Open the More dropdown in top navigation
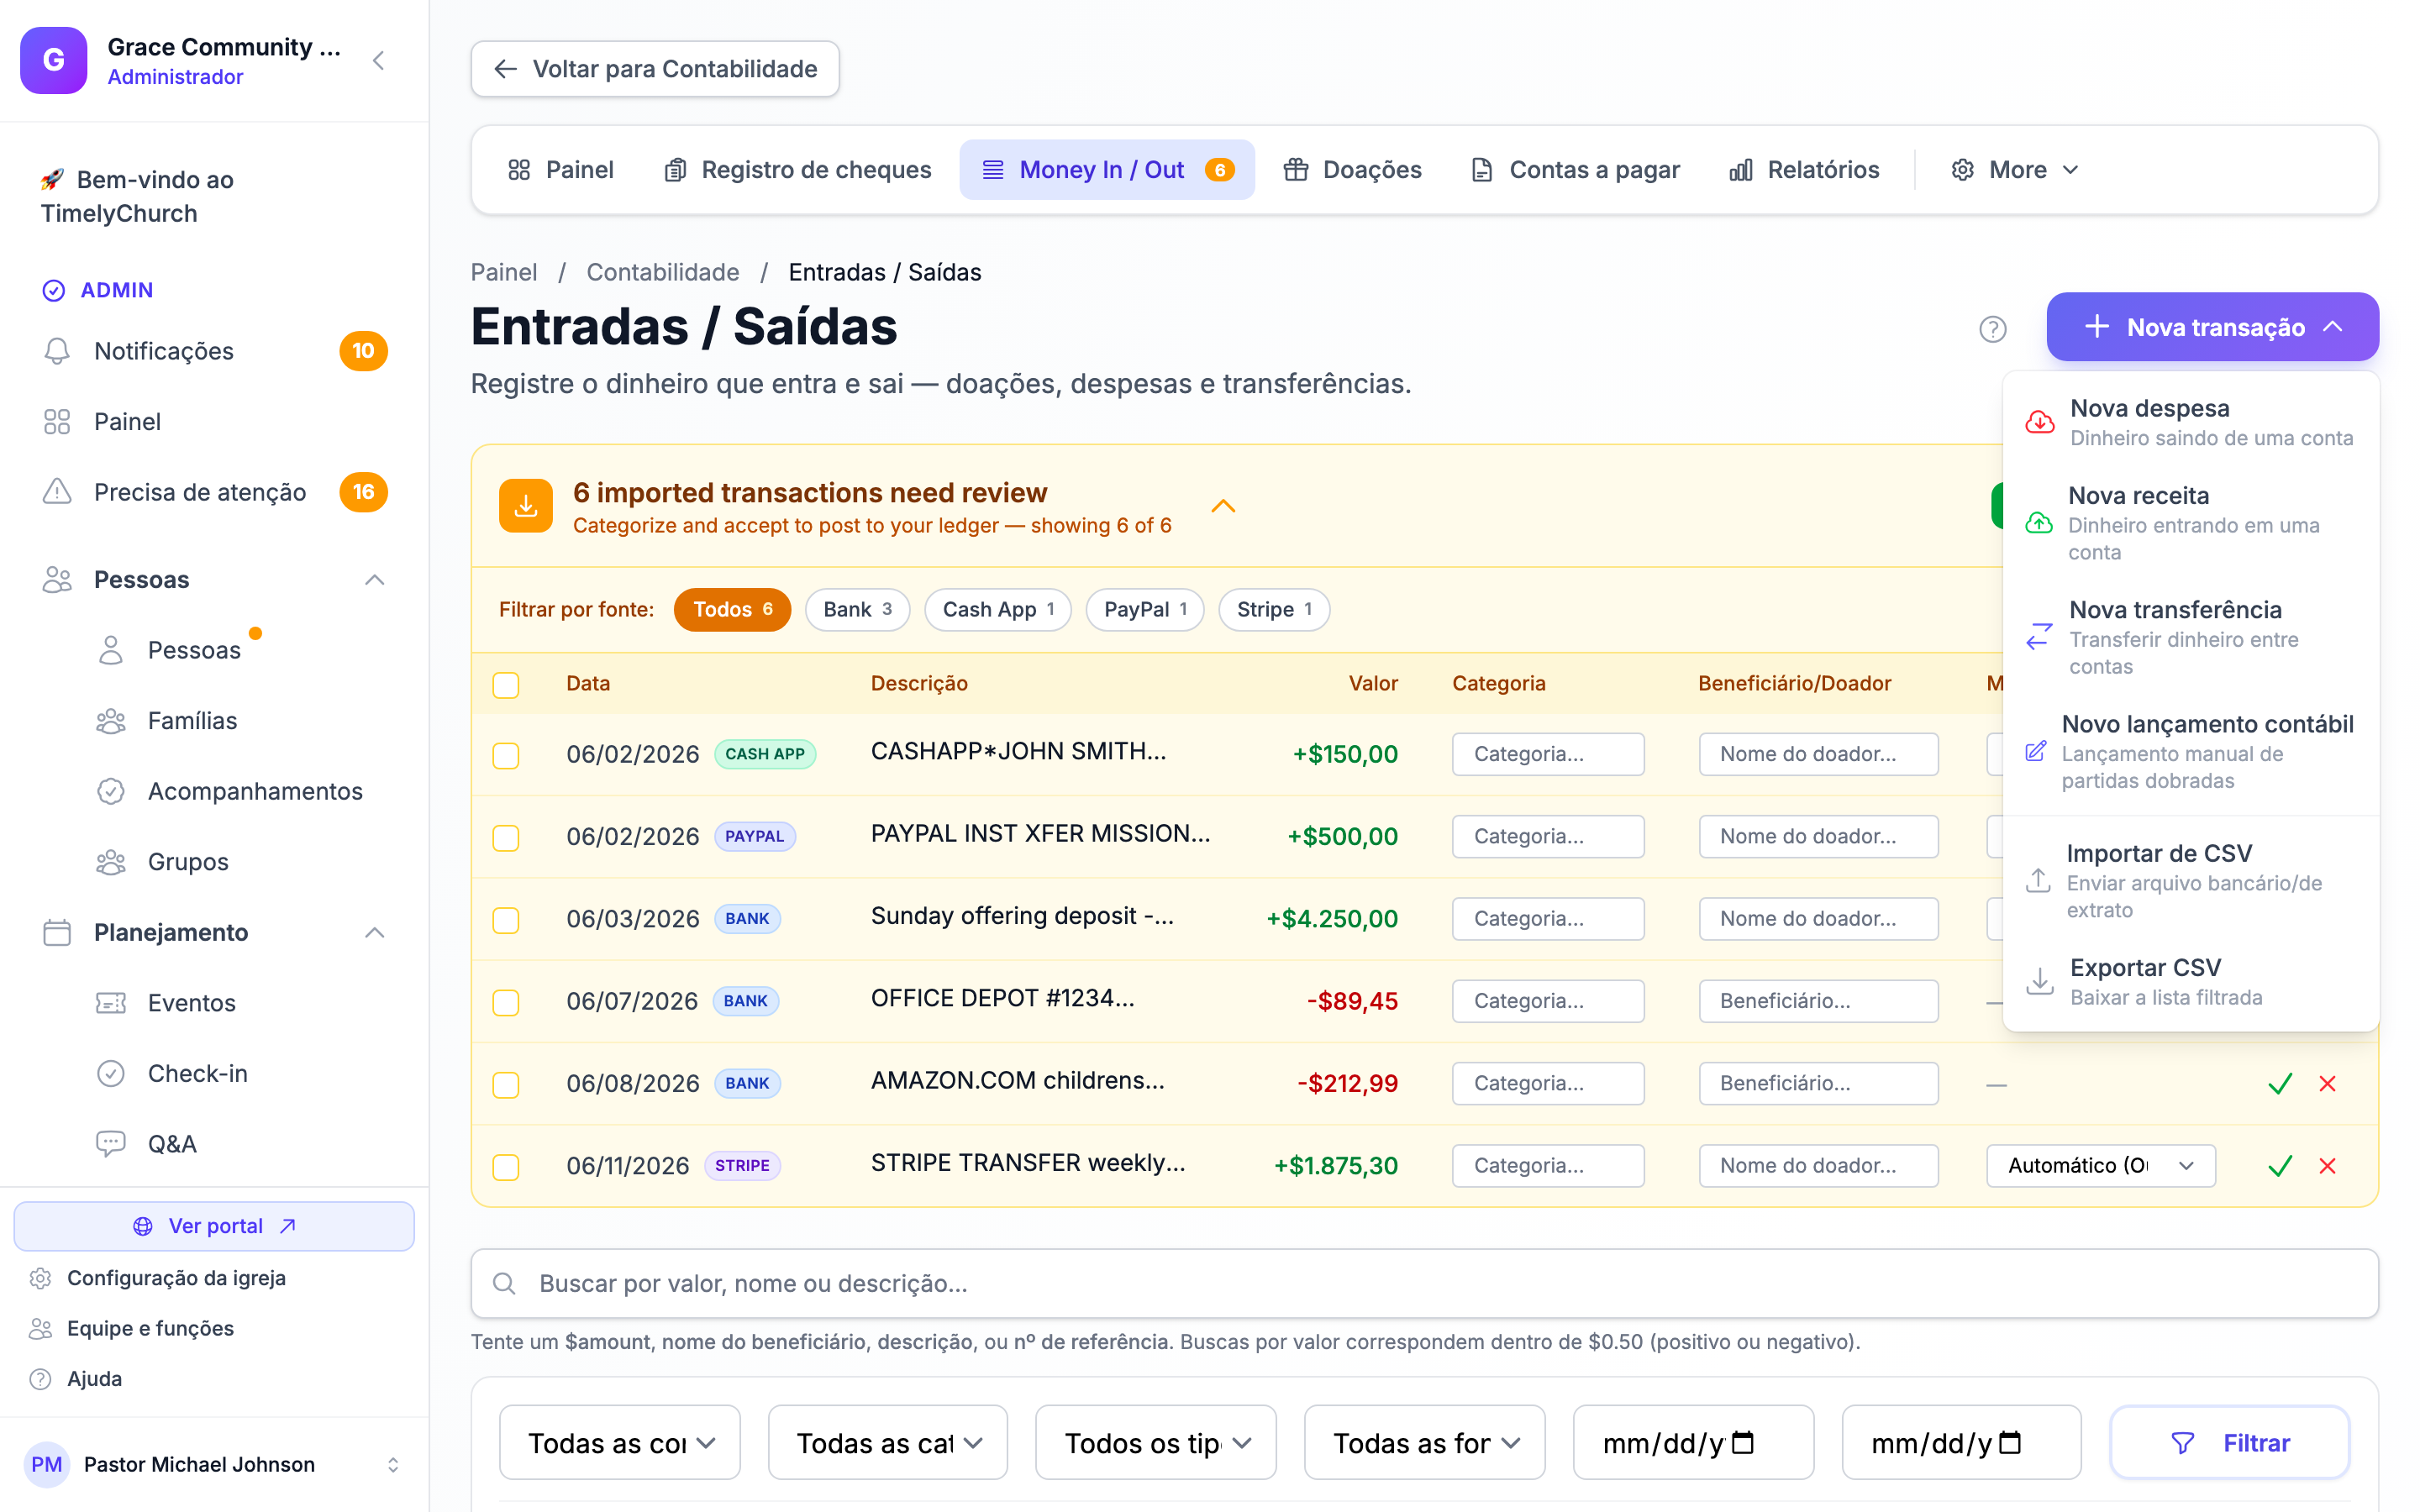 pyautogui.click(x=2016, y=170)
